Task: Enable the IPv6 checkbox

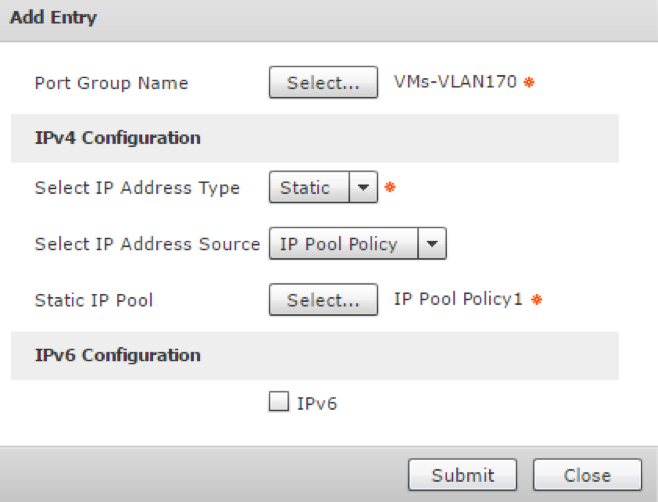Action: [x=280, y=403]
